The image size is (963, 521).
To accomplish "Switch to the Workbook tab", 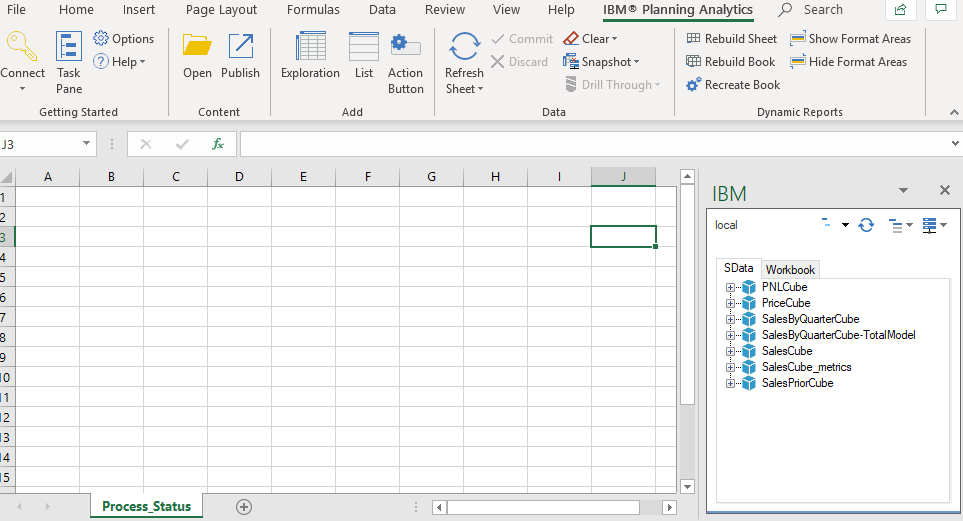I will 790,270.
